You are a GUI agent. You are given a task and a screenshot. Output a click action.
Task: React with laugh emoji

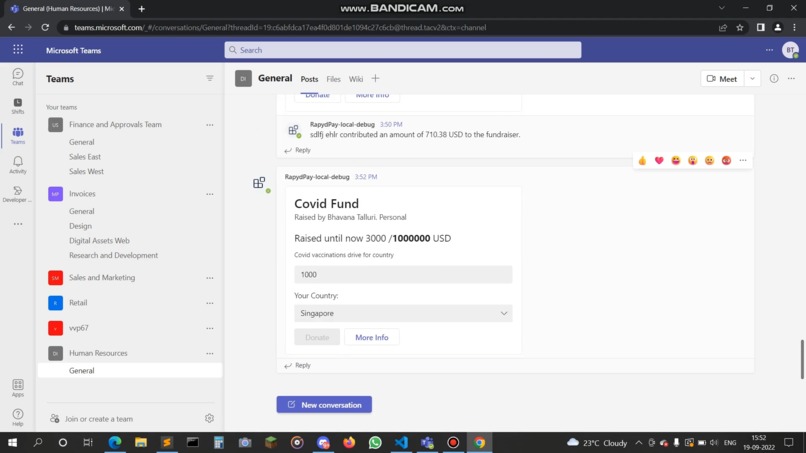coord(676,160)
